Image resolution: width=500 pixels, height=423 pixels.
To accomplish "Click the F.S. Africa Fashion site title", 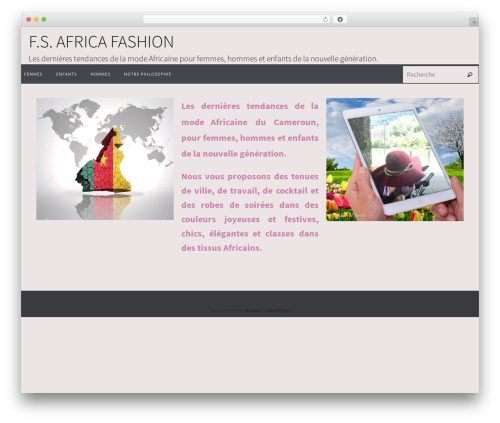I will [x=101, y=42].
